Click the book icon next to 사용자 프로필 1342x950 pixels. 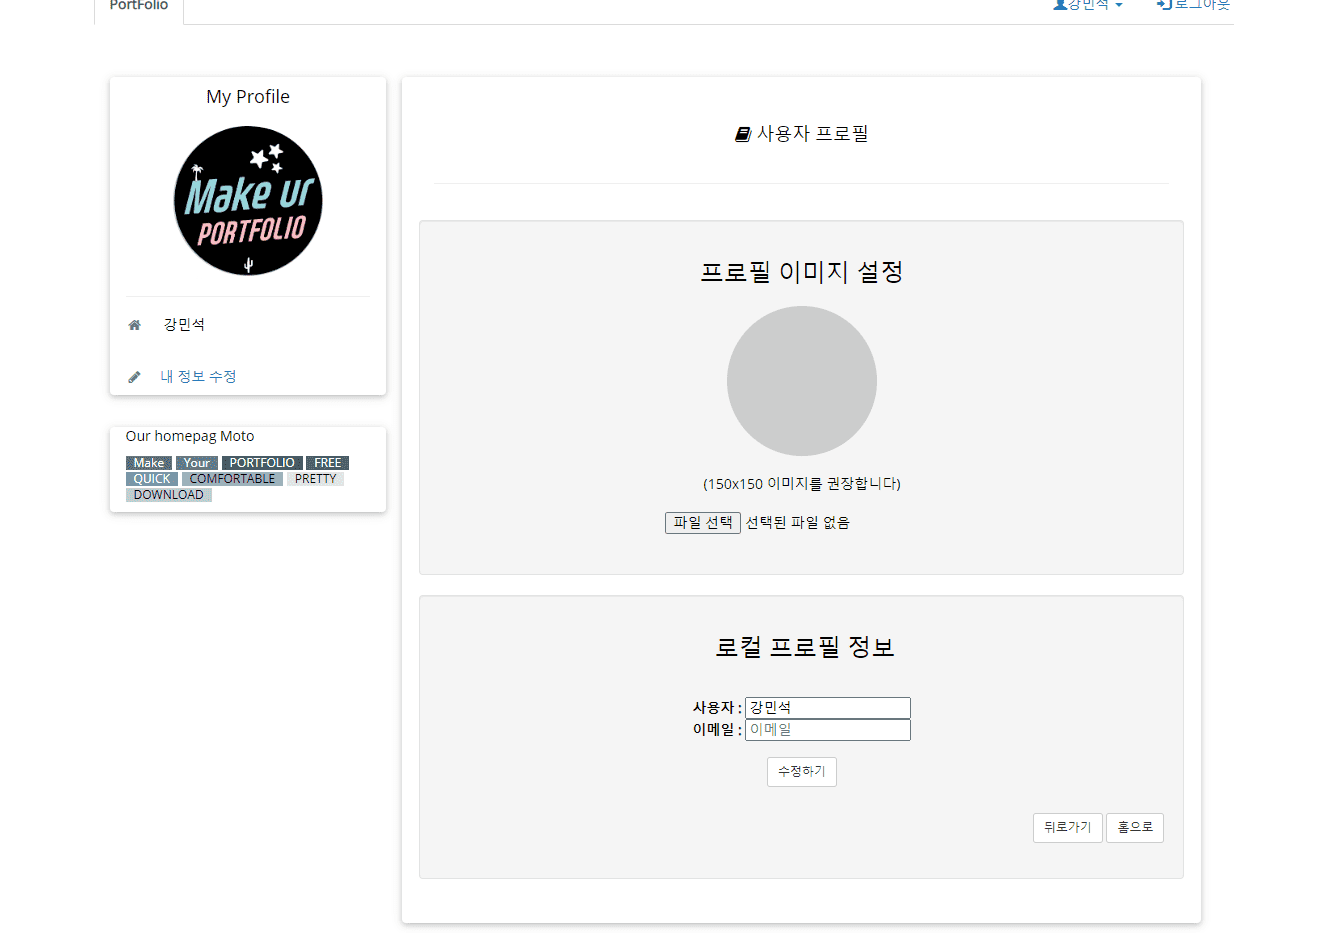(x=743, y=134)
